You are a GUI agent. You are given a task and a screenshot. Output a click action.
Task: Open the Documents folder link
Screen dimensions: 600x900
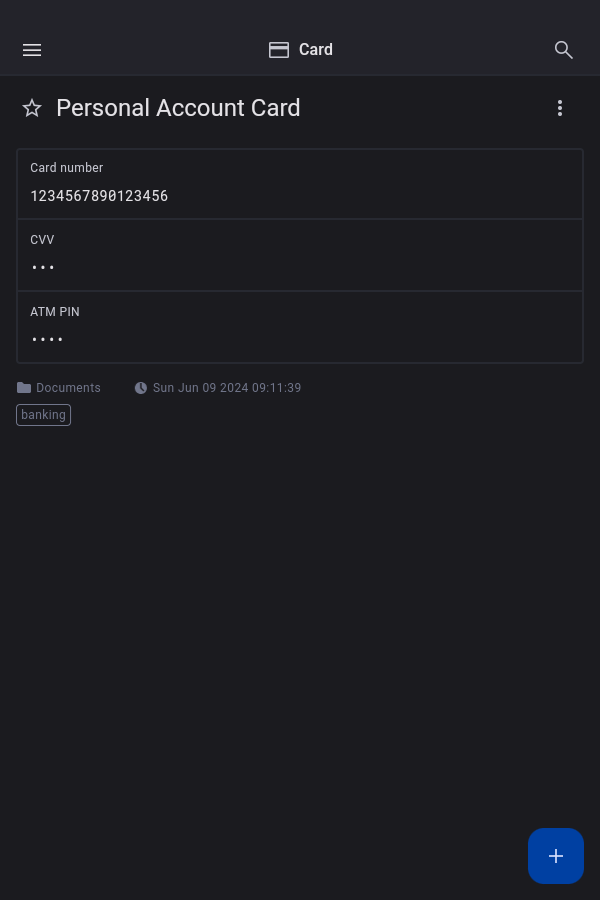tap(68, 388)
